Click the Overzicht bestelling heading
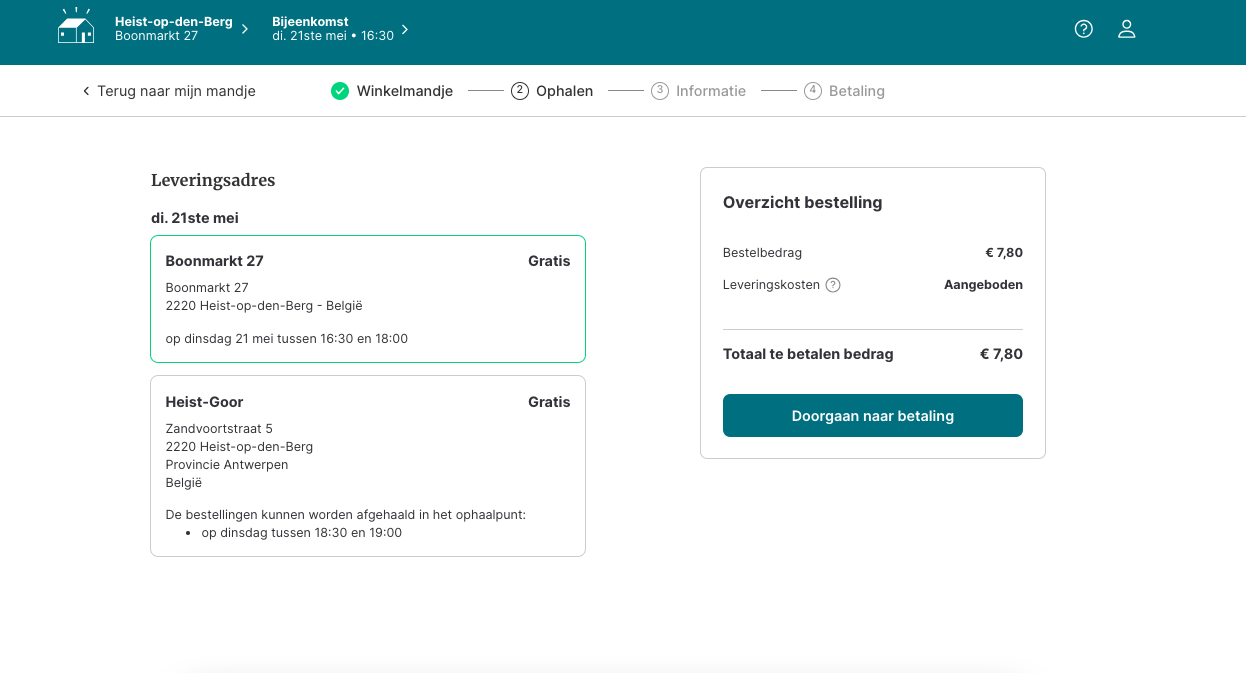Image resolution: width=1246 pixels, height=673 pixels. (x=803, y=203)
